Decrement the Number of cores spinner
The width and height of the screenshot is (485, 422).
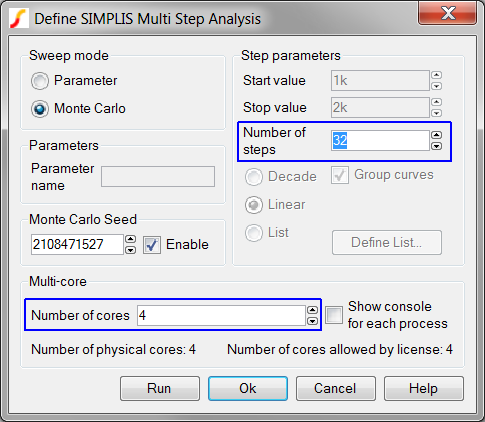click(x=312, y=321)
